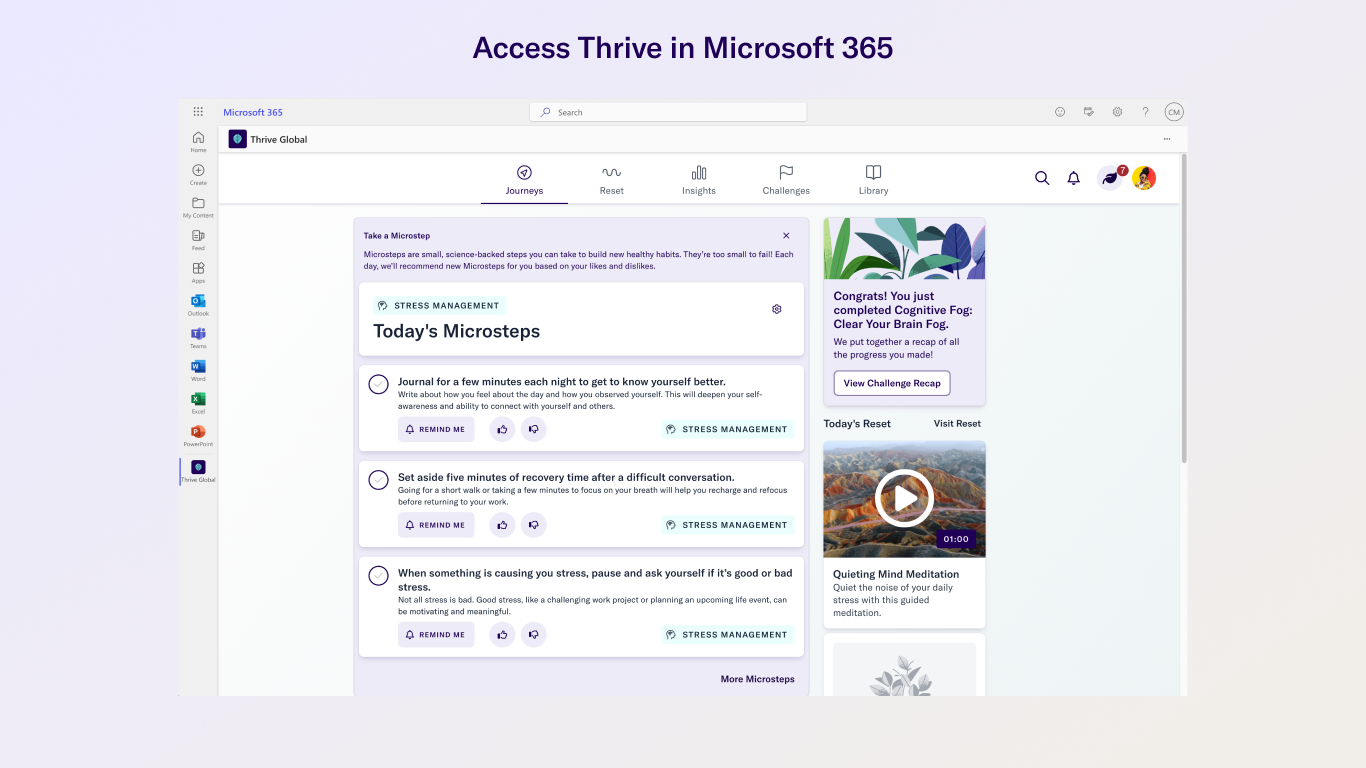The width and height of the screenshot is (1366, 768).
Task: Click the Stress Management header tag above Today's Microsteps
Action: pyautogui.click(x=439, y=306)
